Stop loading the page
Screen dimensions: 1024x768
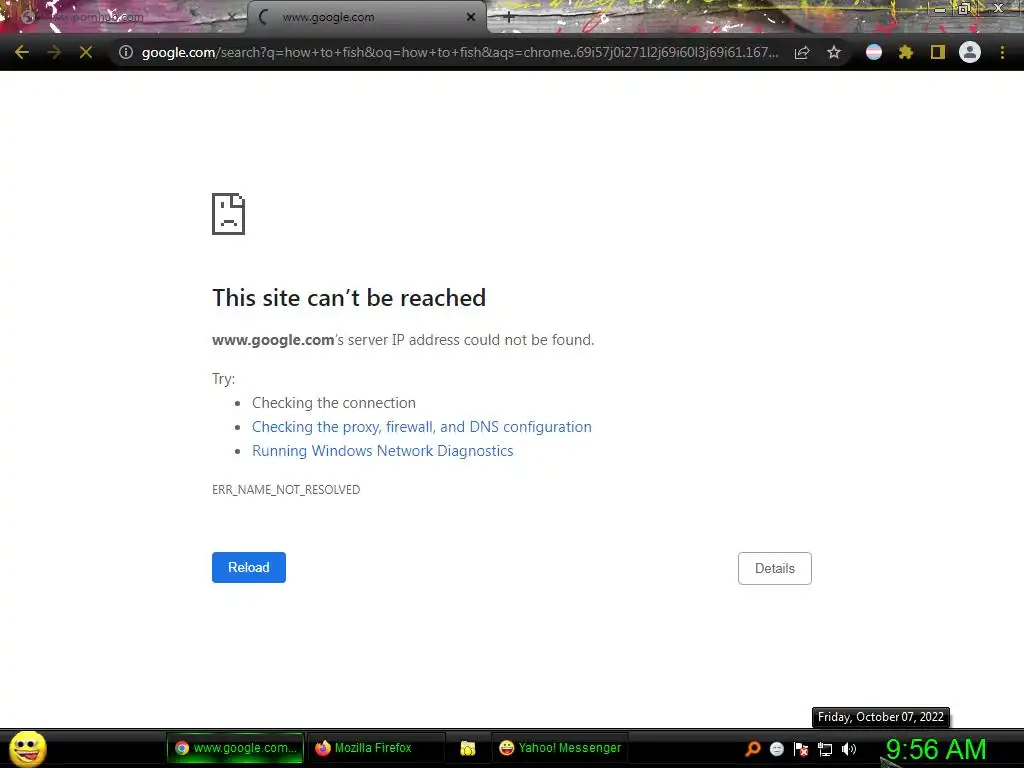(86, 52)
